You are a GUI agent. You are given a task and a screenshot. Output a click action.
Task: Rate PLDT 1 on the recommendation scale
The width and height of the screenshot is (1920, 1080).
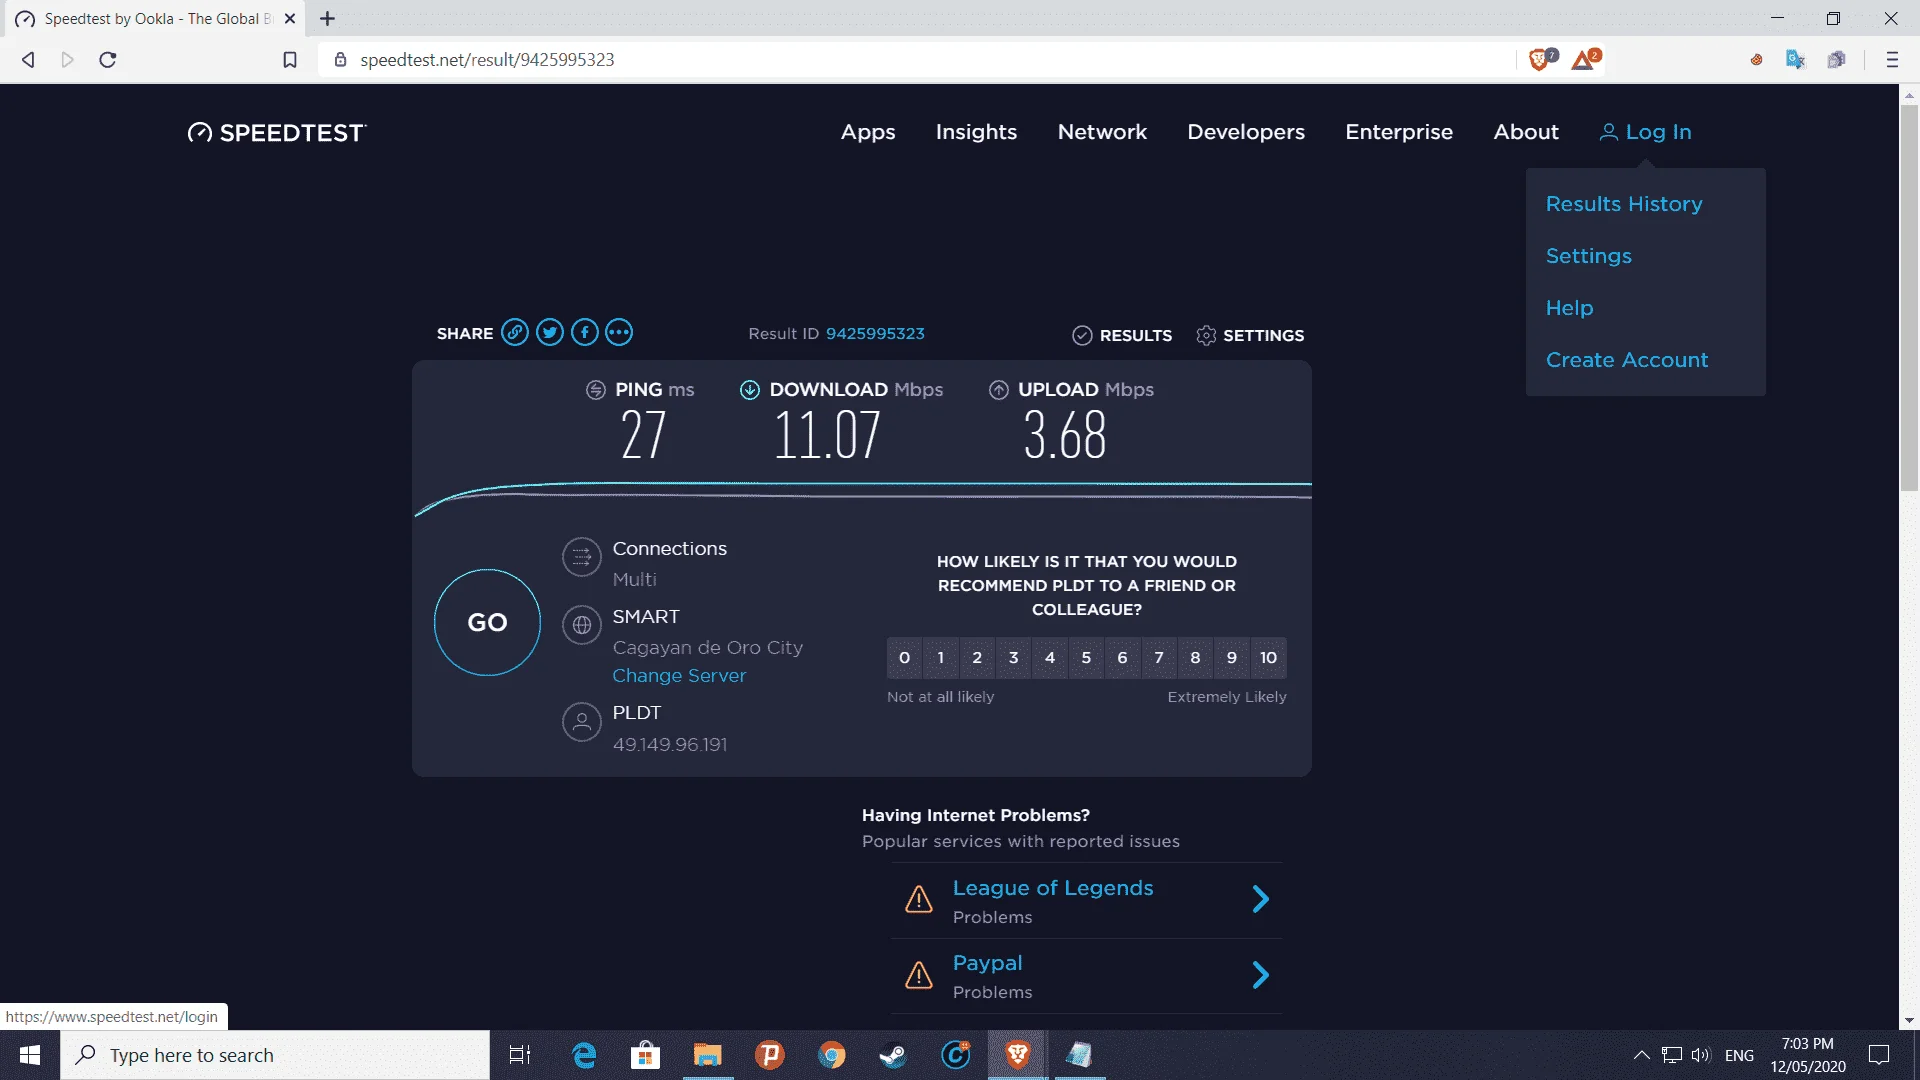(941, 658)
